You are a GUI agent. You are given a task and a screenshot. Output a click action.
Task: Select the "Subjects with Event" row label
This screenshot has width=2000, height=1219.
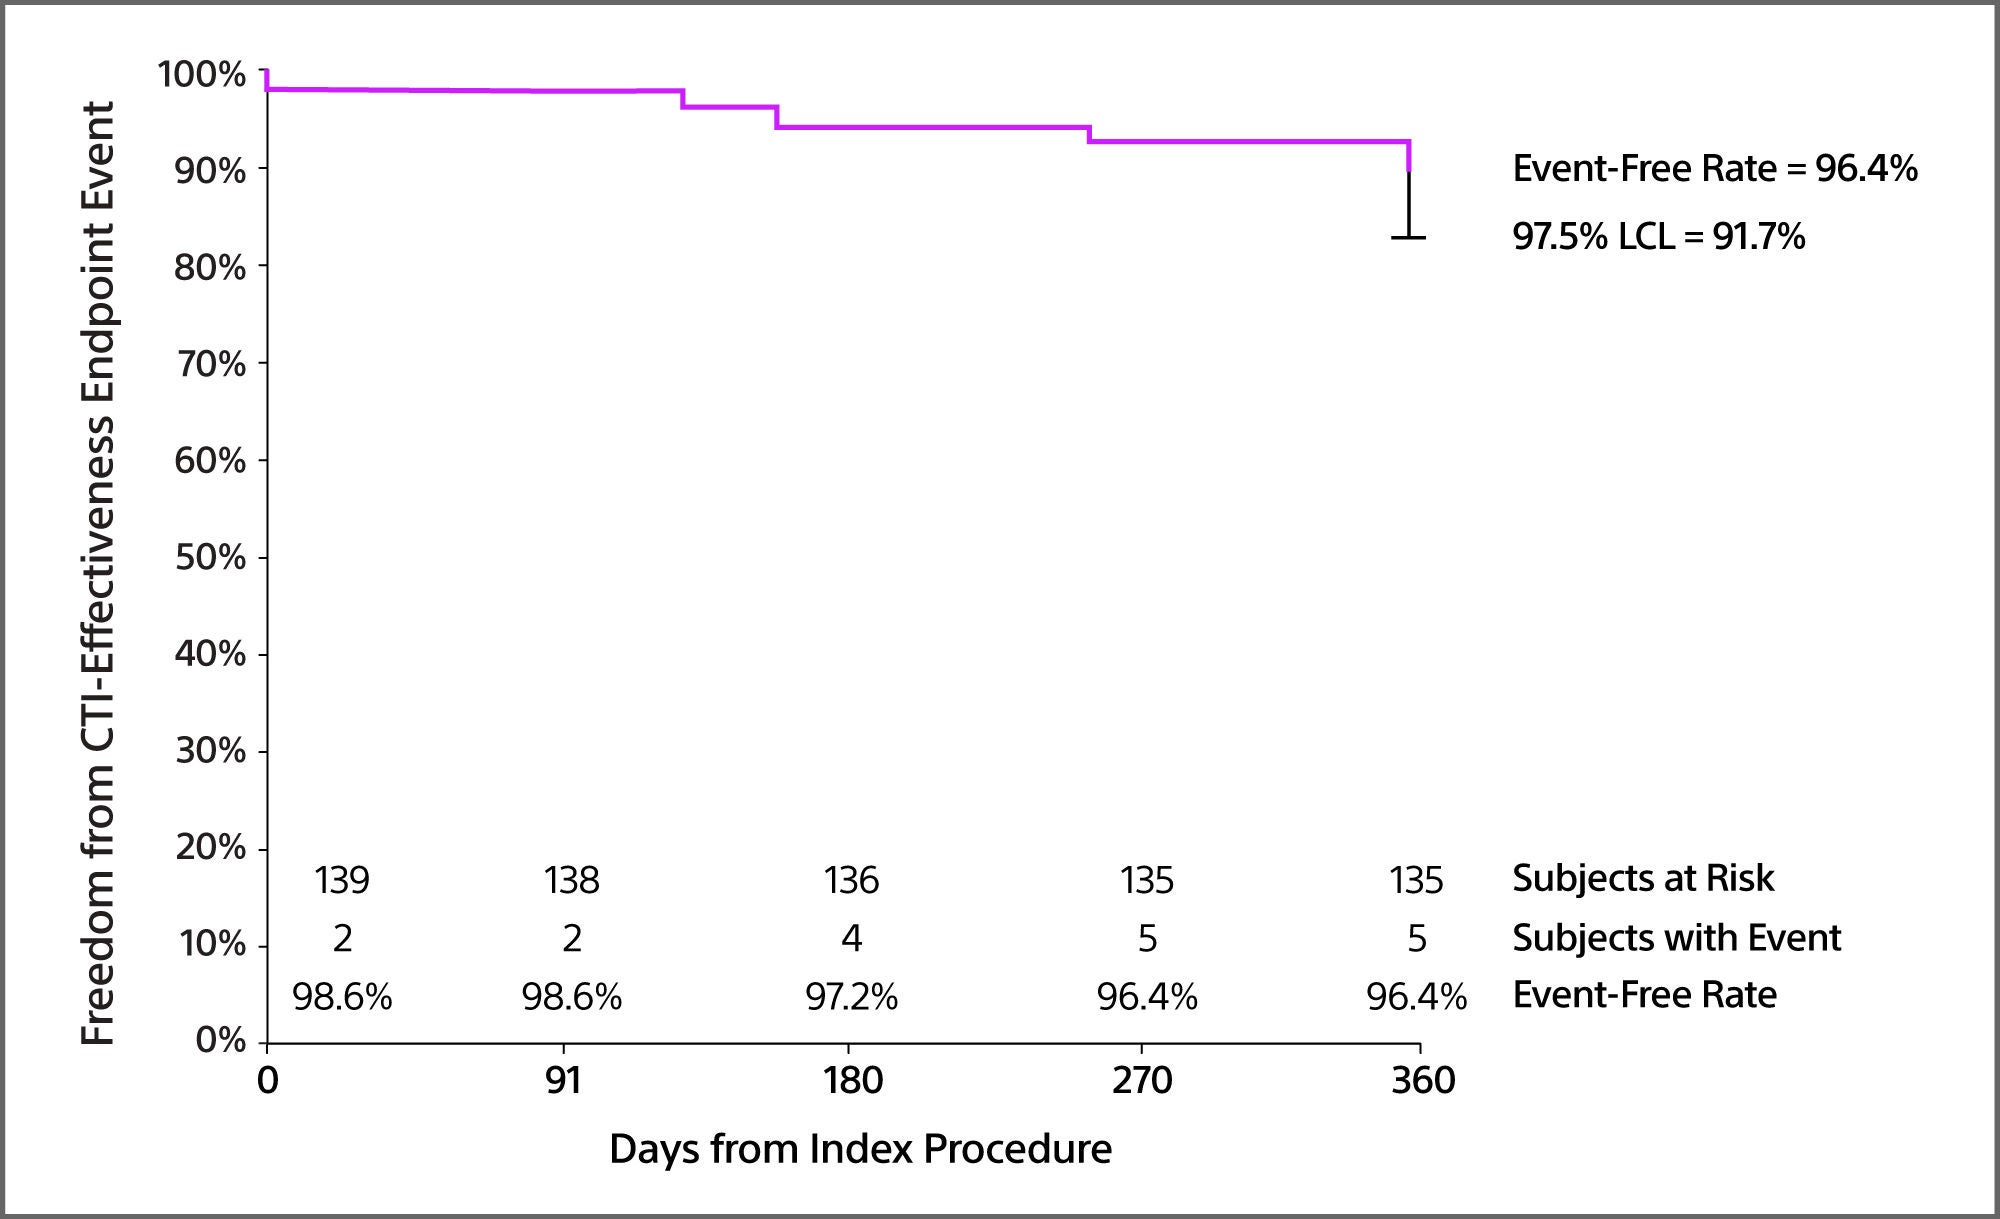coord(1676,938)
